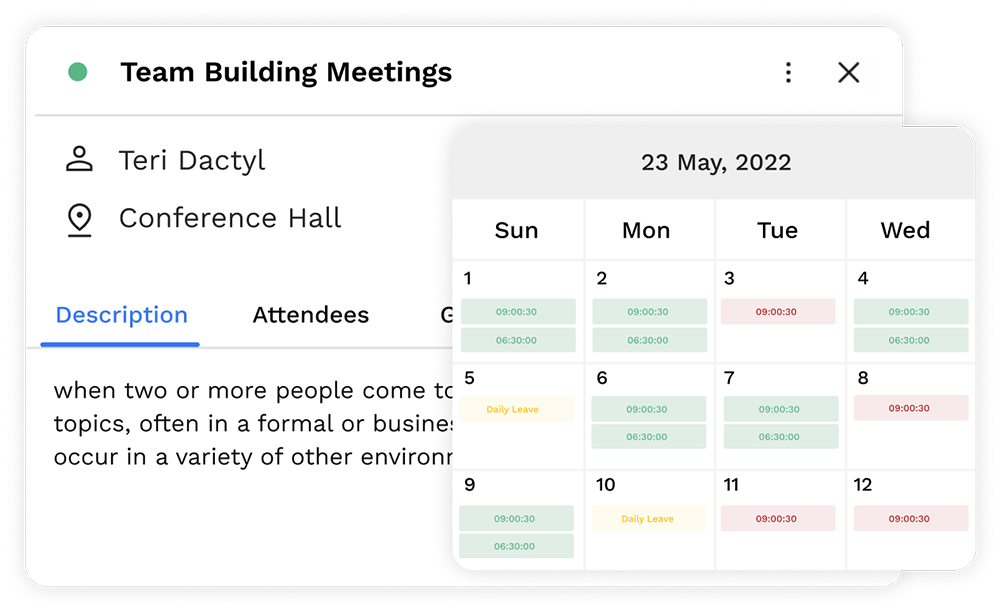Close the Team Building Meetings card
The image size is (1000, 610).
pyautogui.click(x=848, y=72)
